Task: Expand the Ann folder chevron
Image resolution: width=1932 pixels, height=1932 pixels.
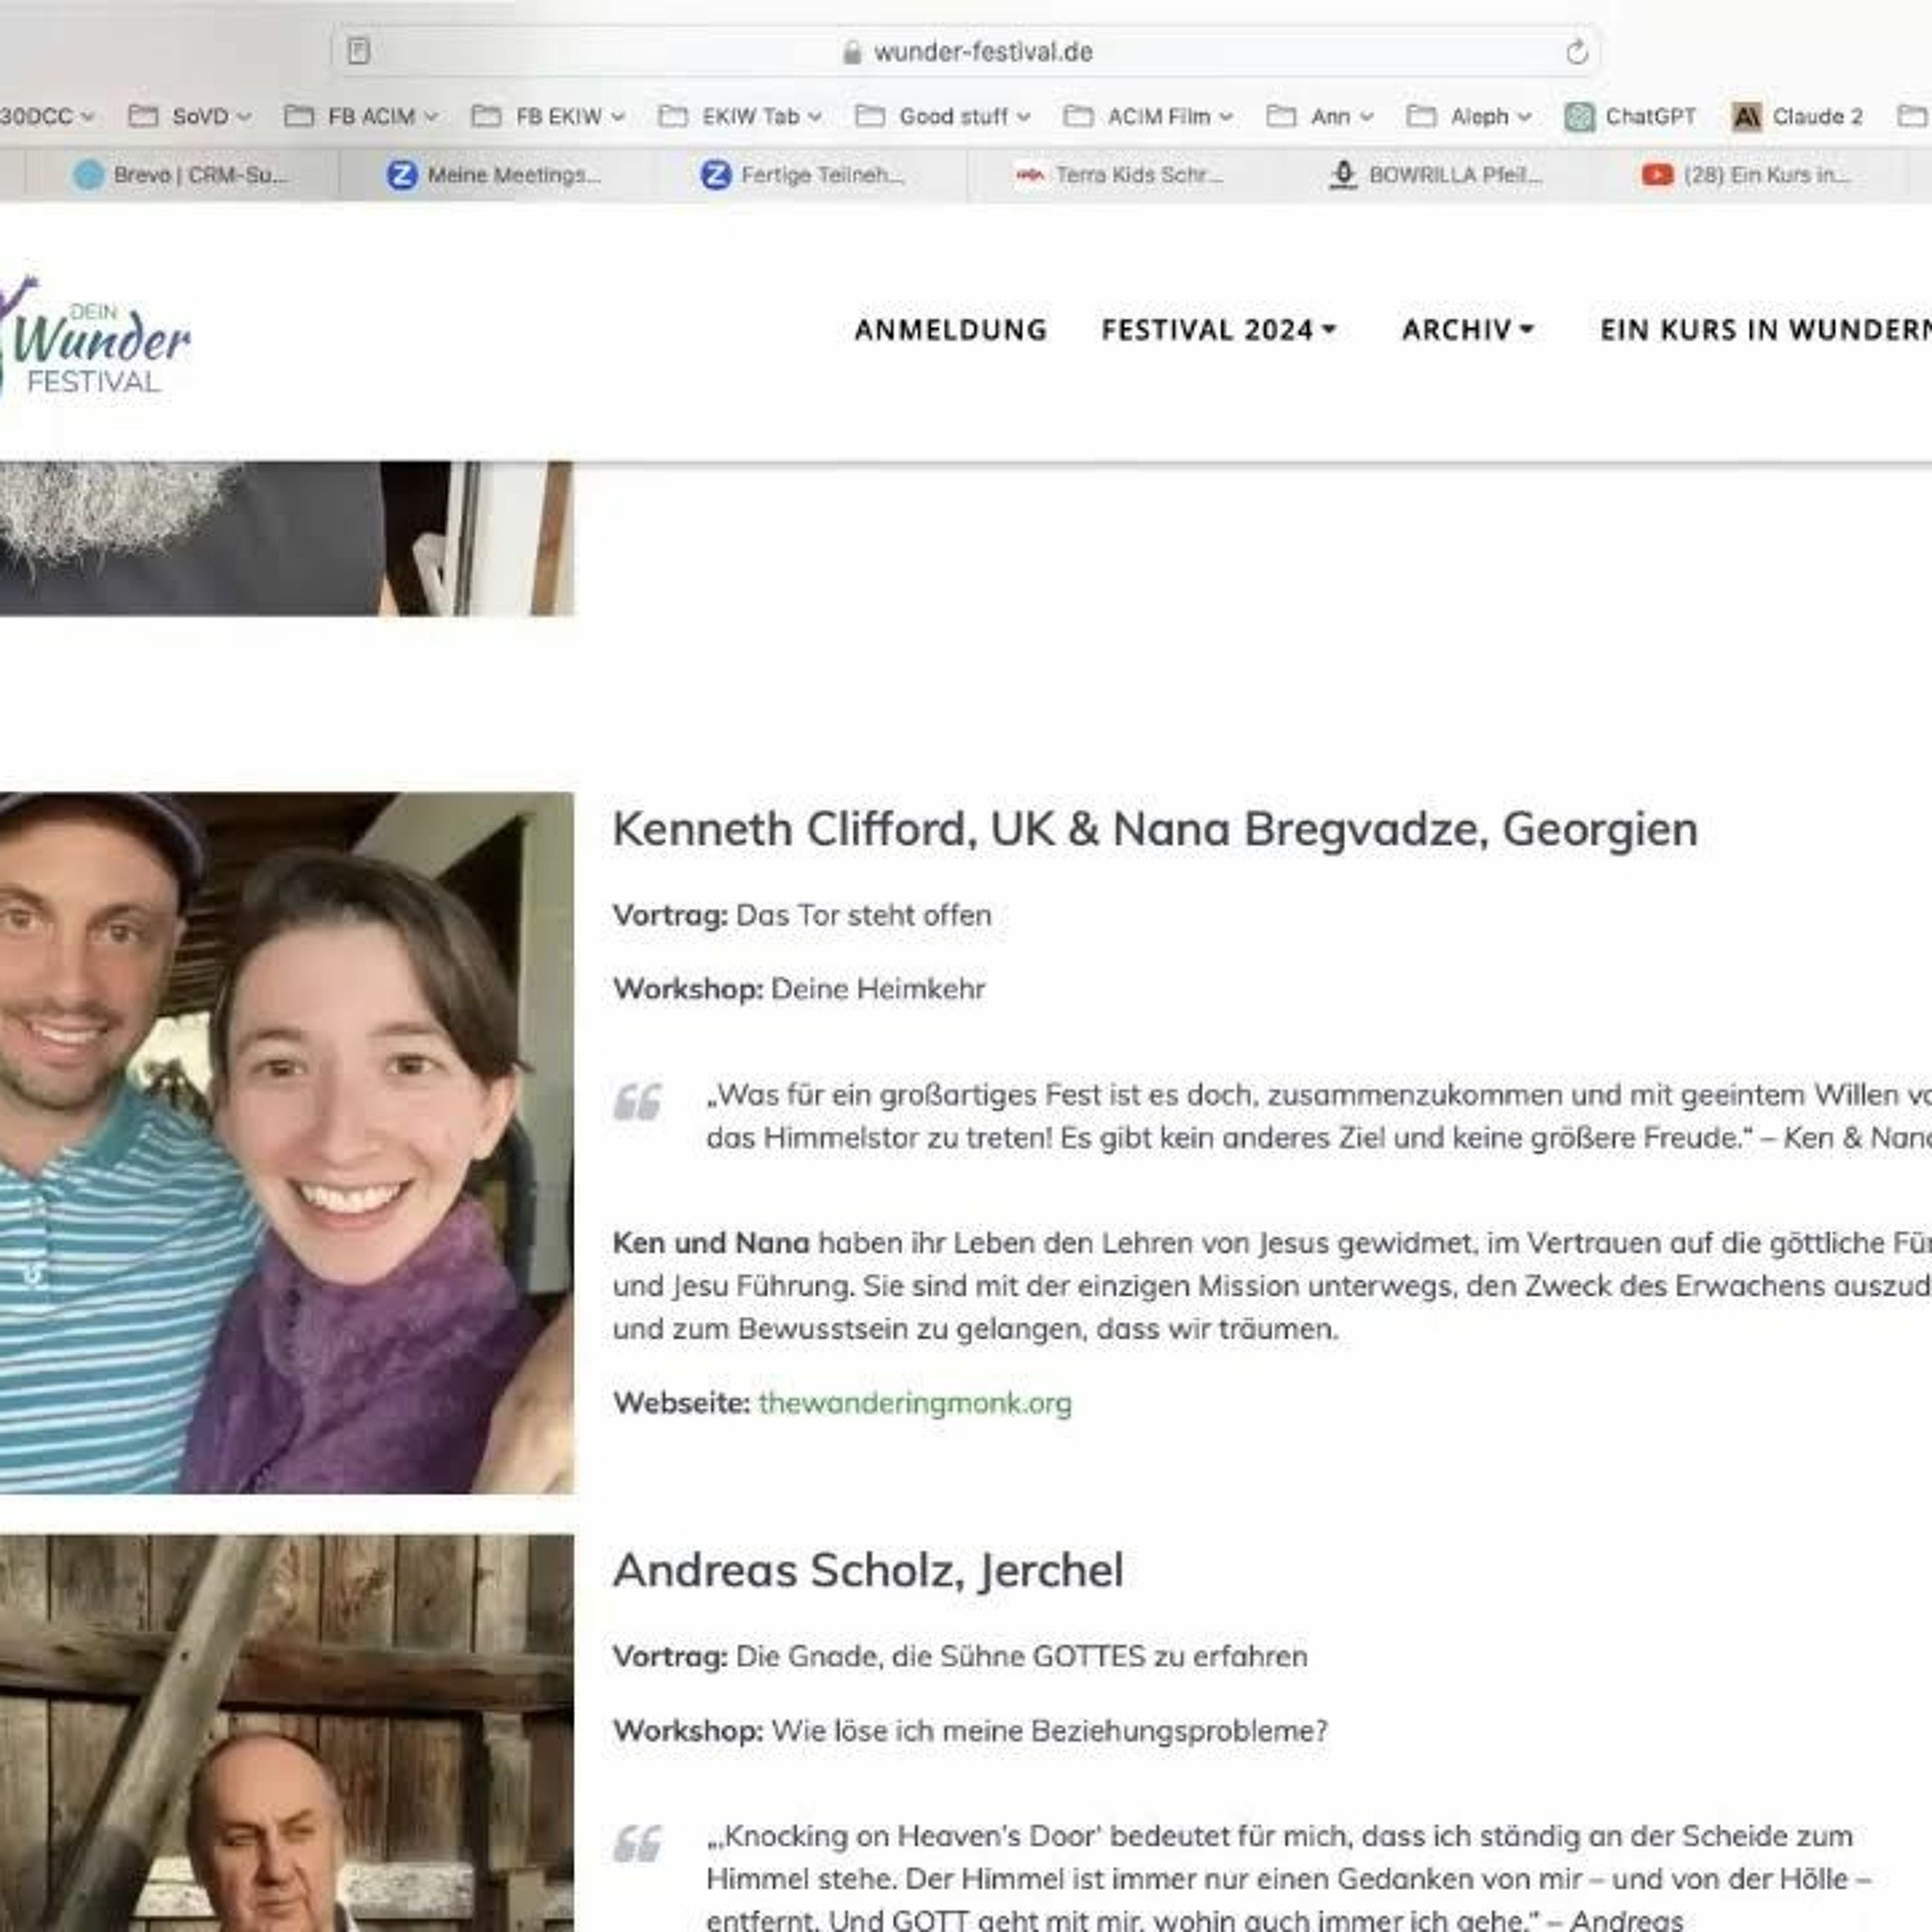Action: pyautogui.click(x=1366, y=117)
